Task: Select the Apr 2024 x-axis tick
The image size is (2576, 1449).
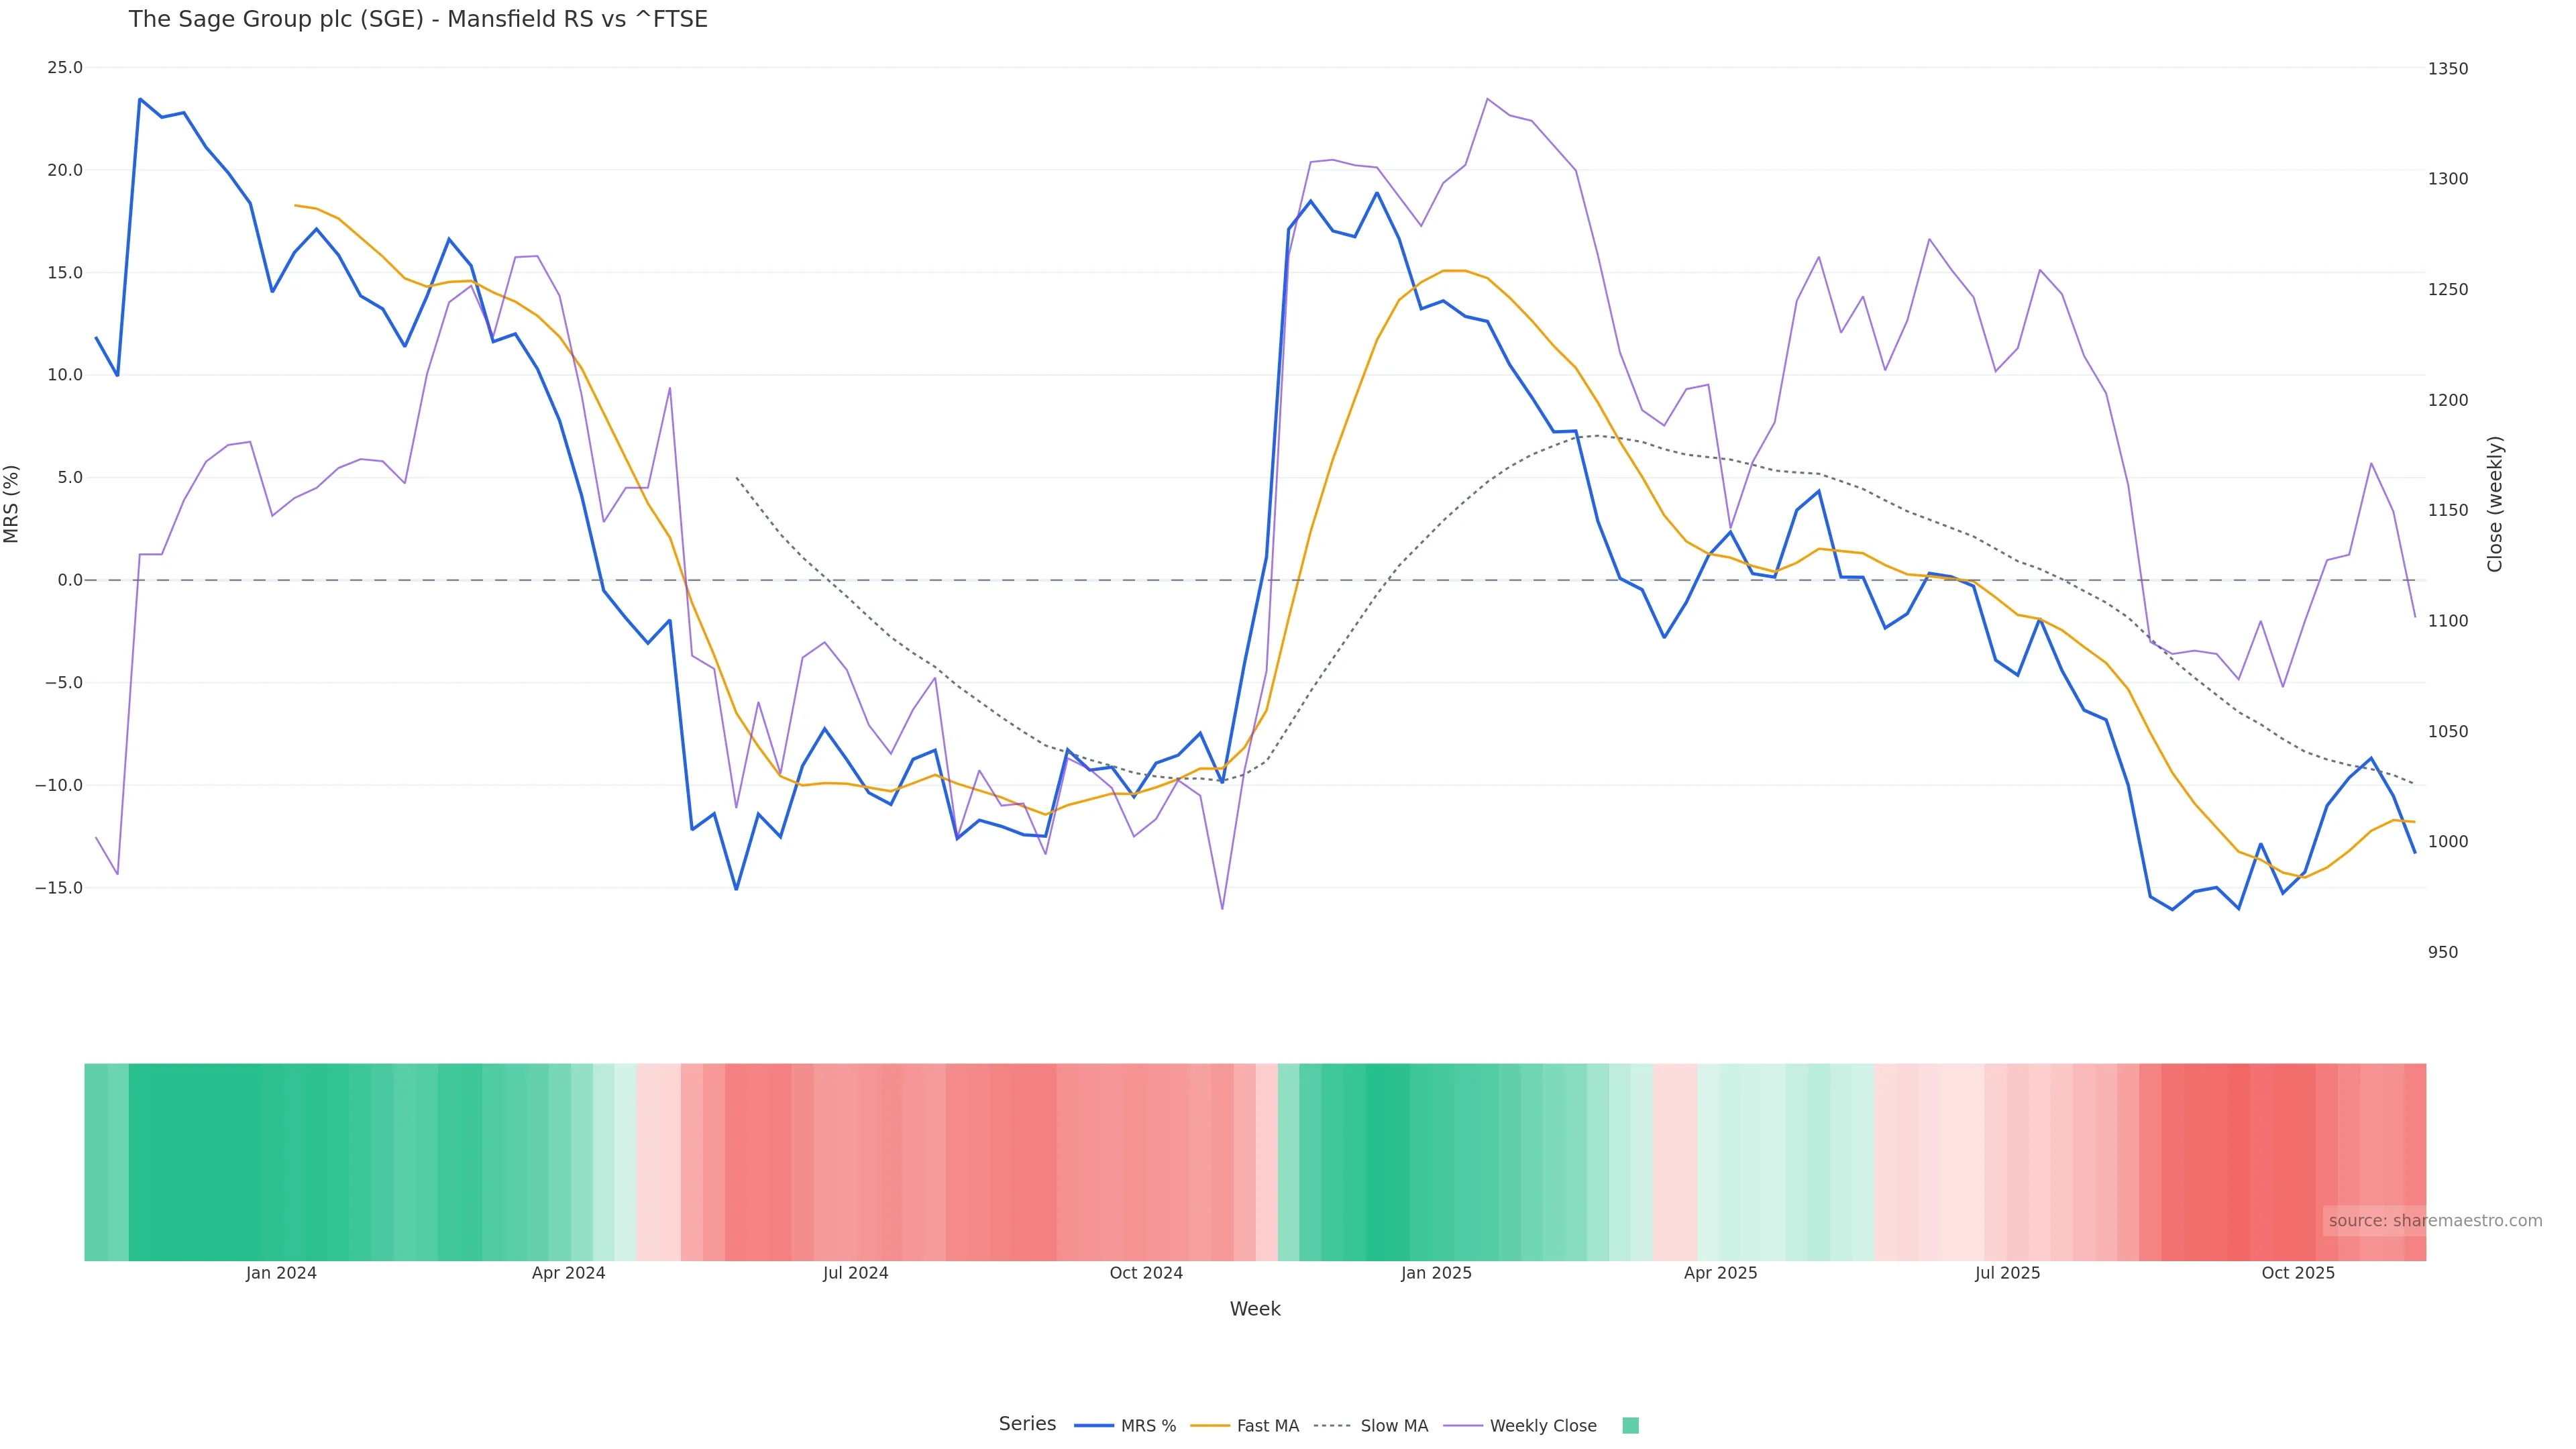Action: [x=568, y=1273]
